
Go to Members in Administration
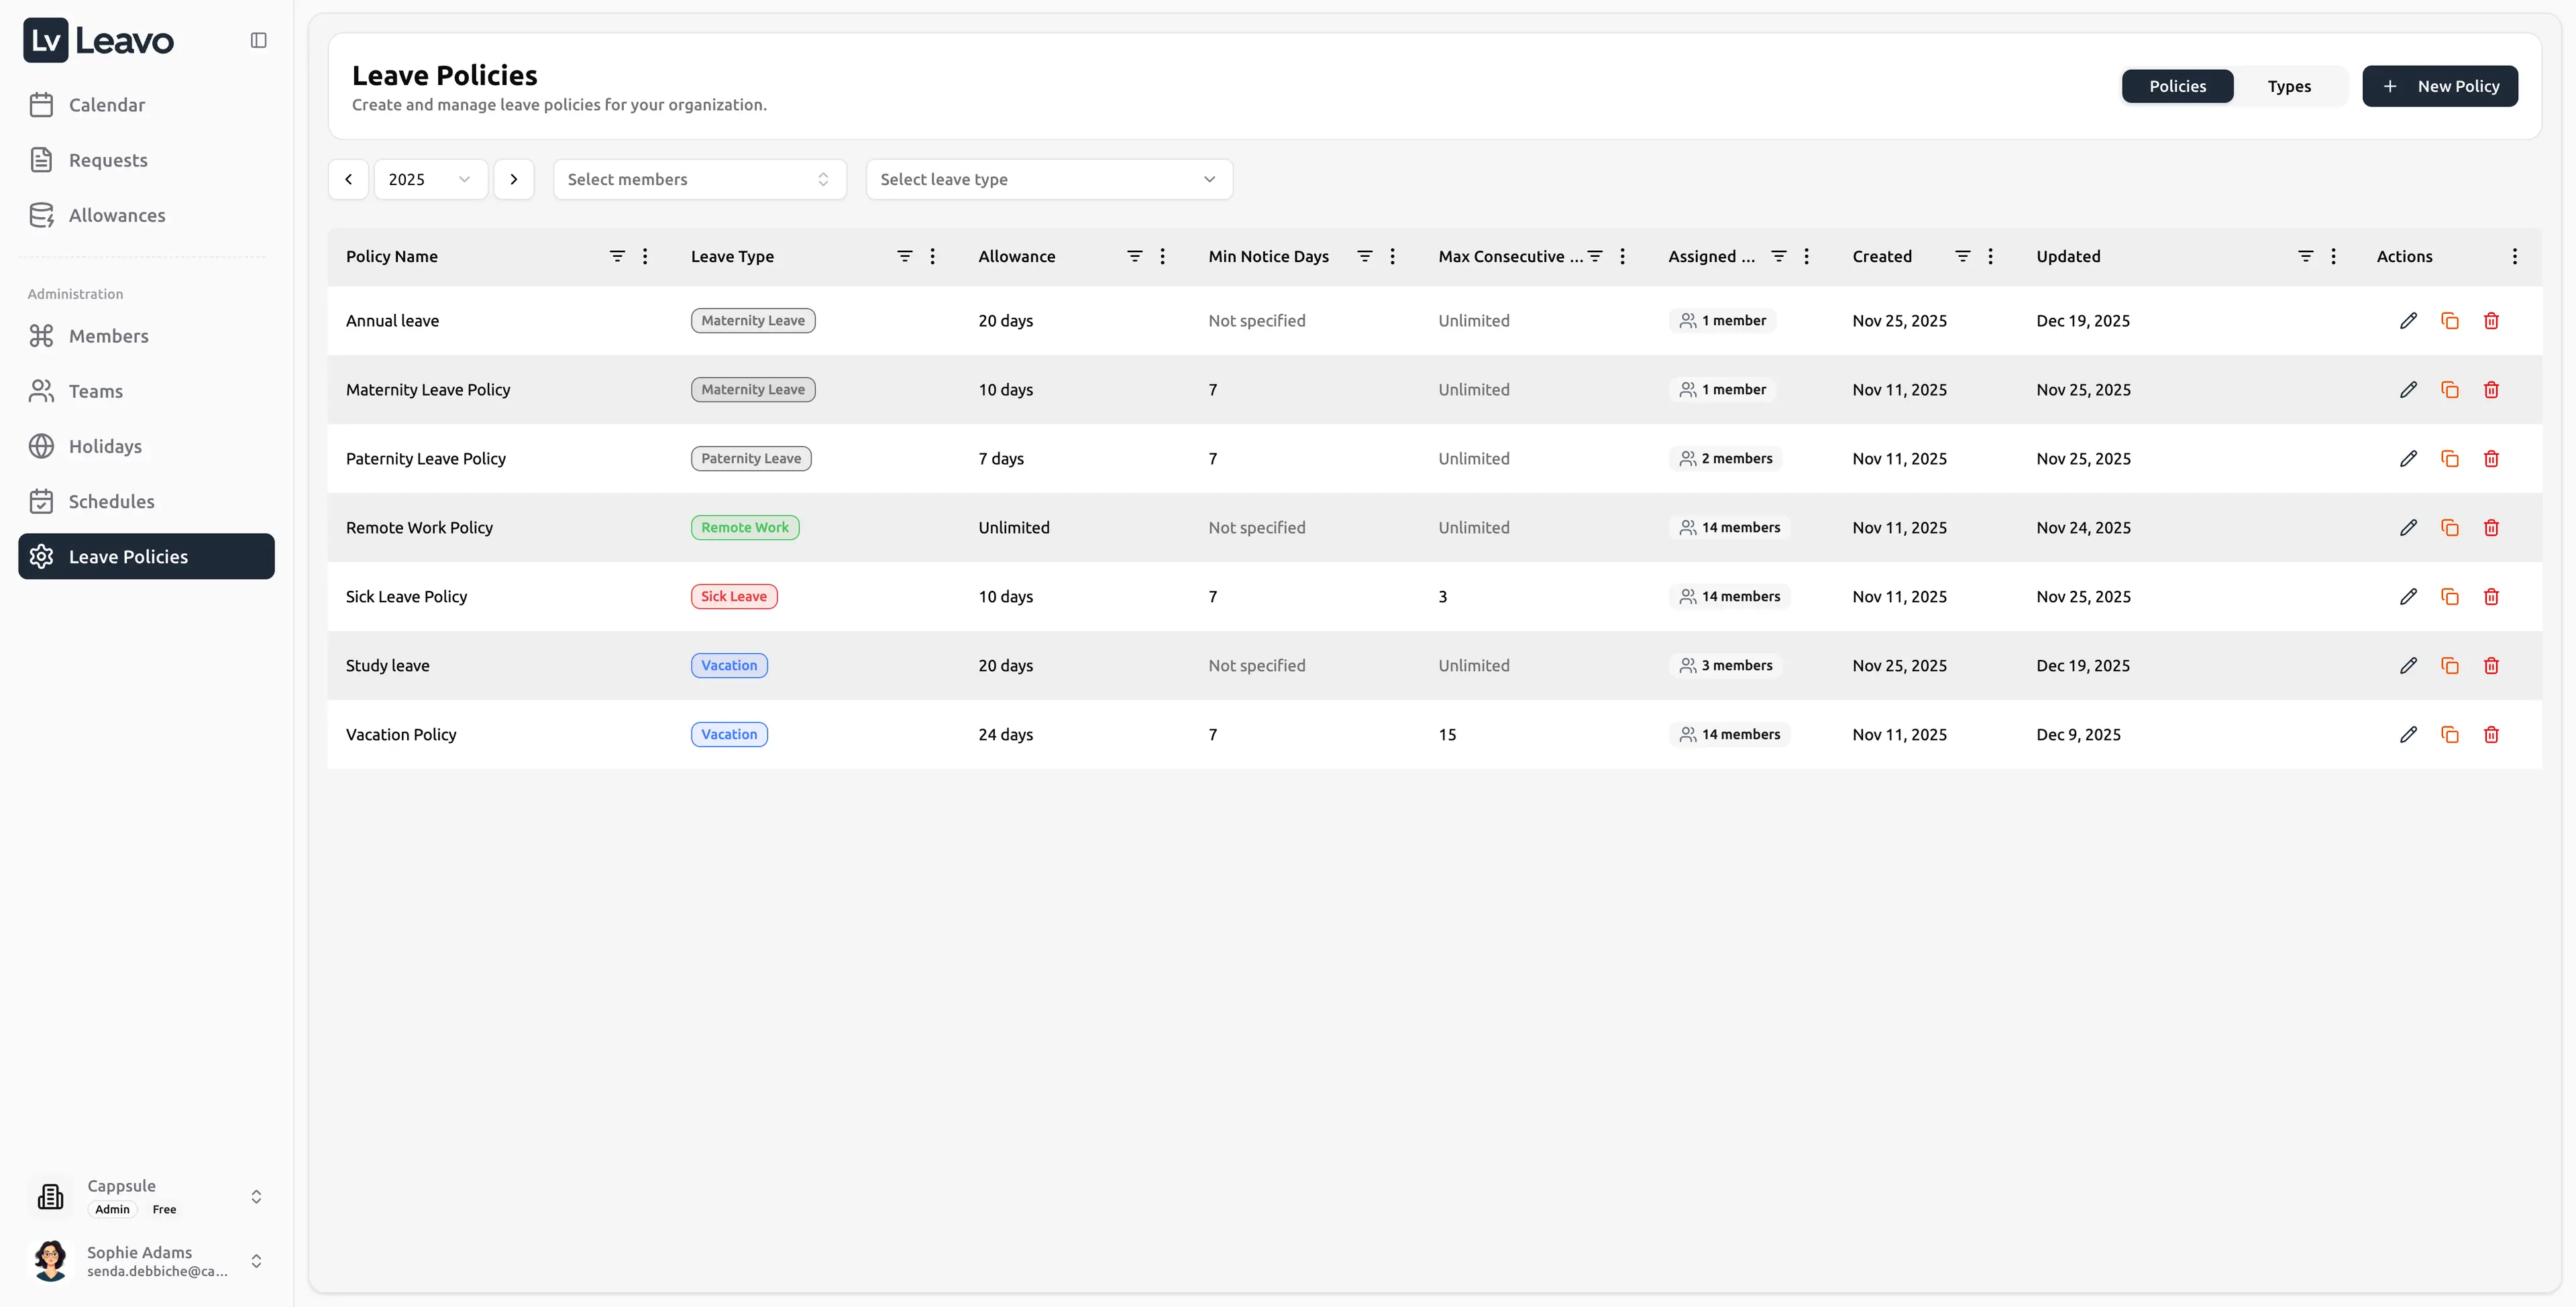108,336
